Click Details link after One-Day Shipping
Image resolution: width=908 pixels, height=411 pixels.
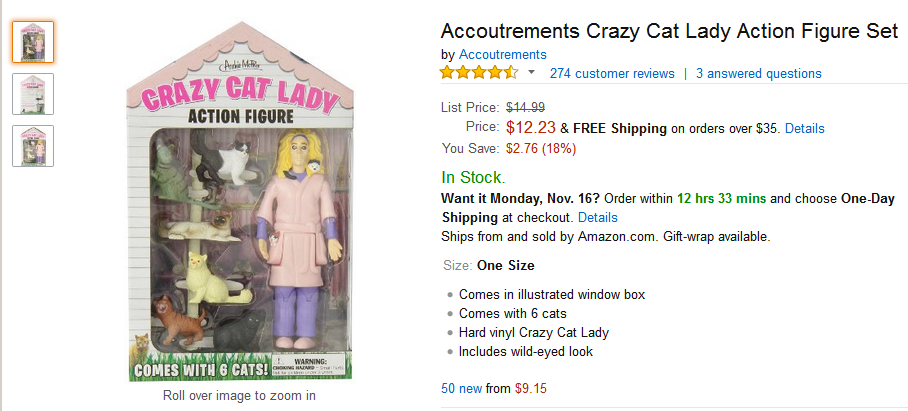tap(598, 218)
